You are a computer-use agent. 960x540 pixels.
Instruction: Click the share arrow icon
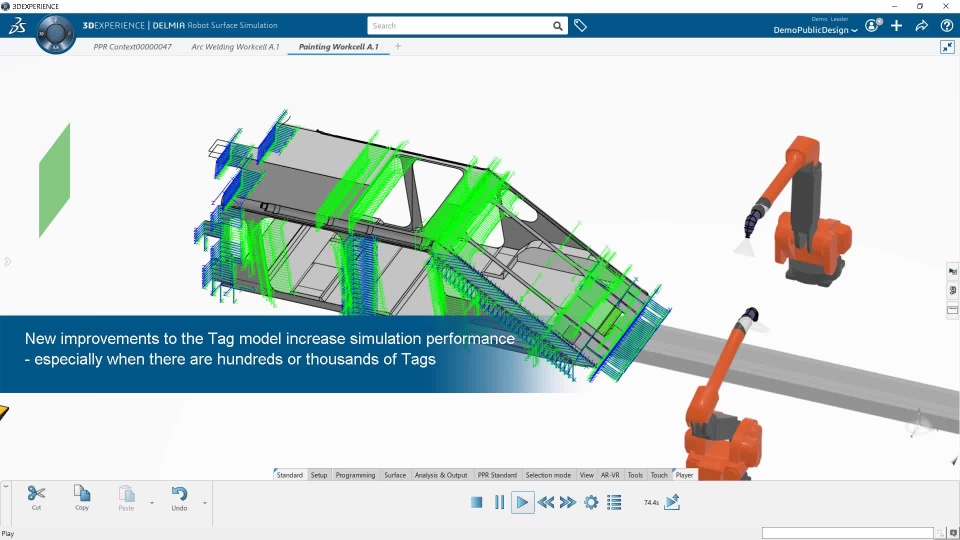tap(921, 26)
